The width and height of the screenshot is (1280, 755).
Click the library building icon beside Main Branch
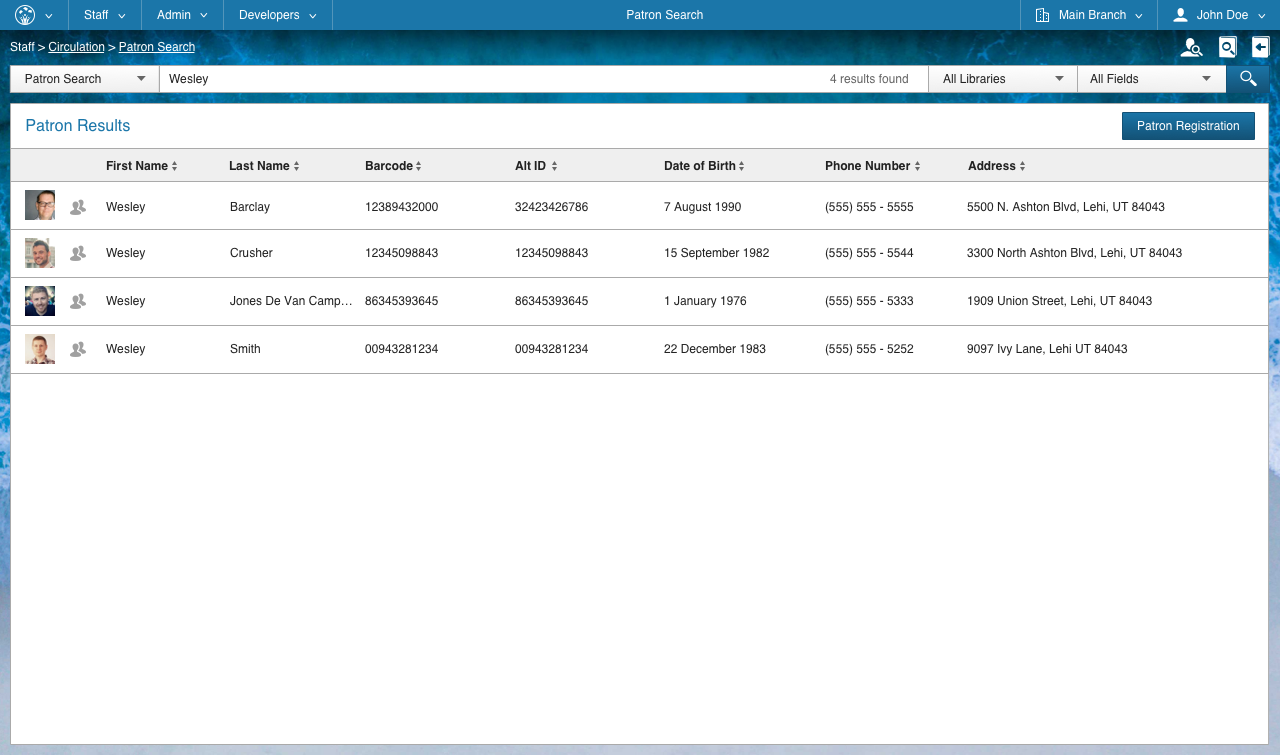click(1043, 14)
